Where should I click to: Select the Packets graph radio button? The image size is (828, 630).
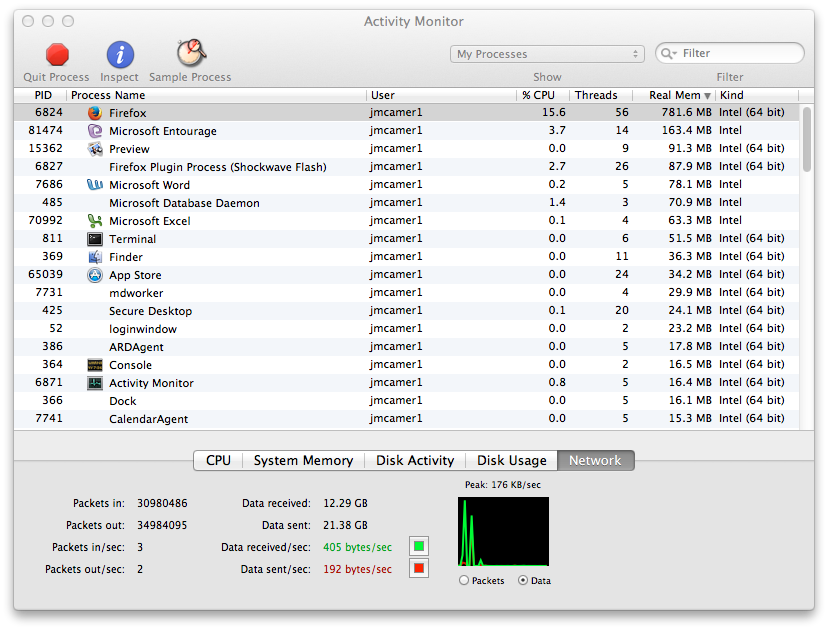point(464,580)
